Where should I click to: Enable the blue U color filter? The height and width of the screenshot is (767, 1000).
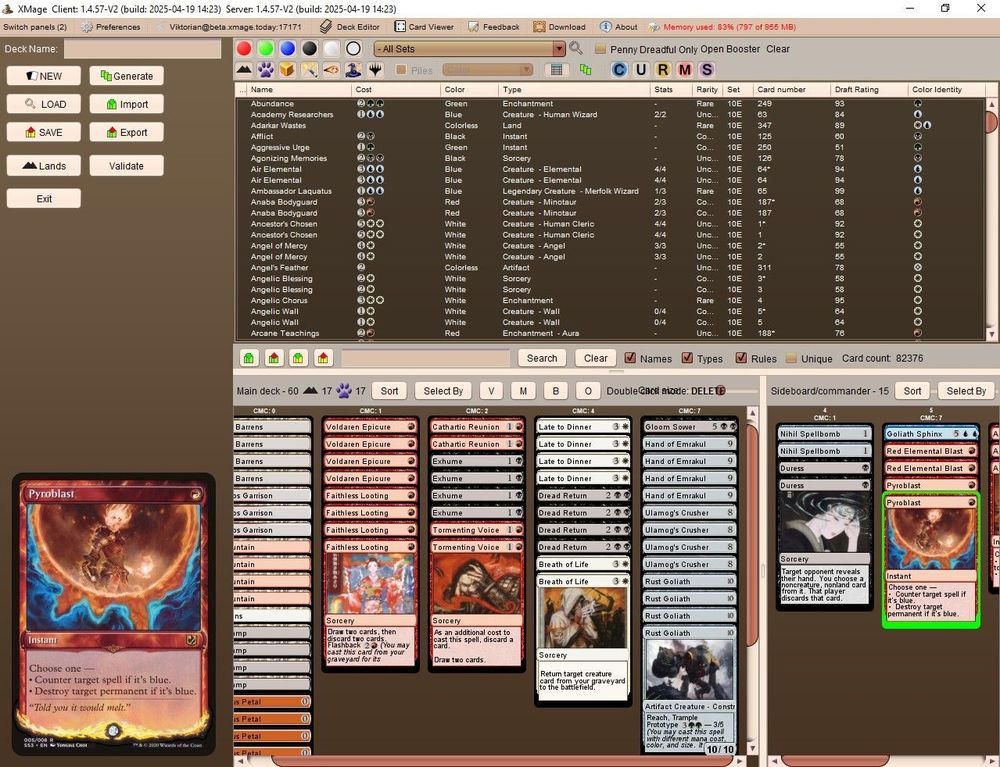641,69
